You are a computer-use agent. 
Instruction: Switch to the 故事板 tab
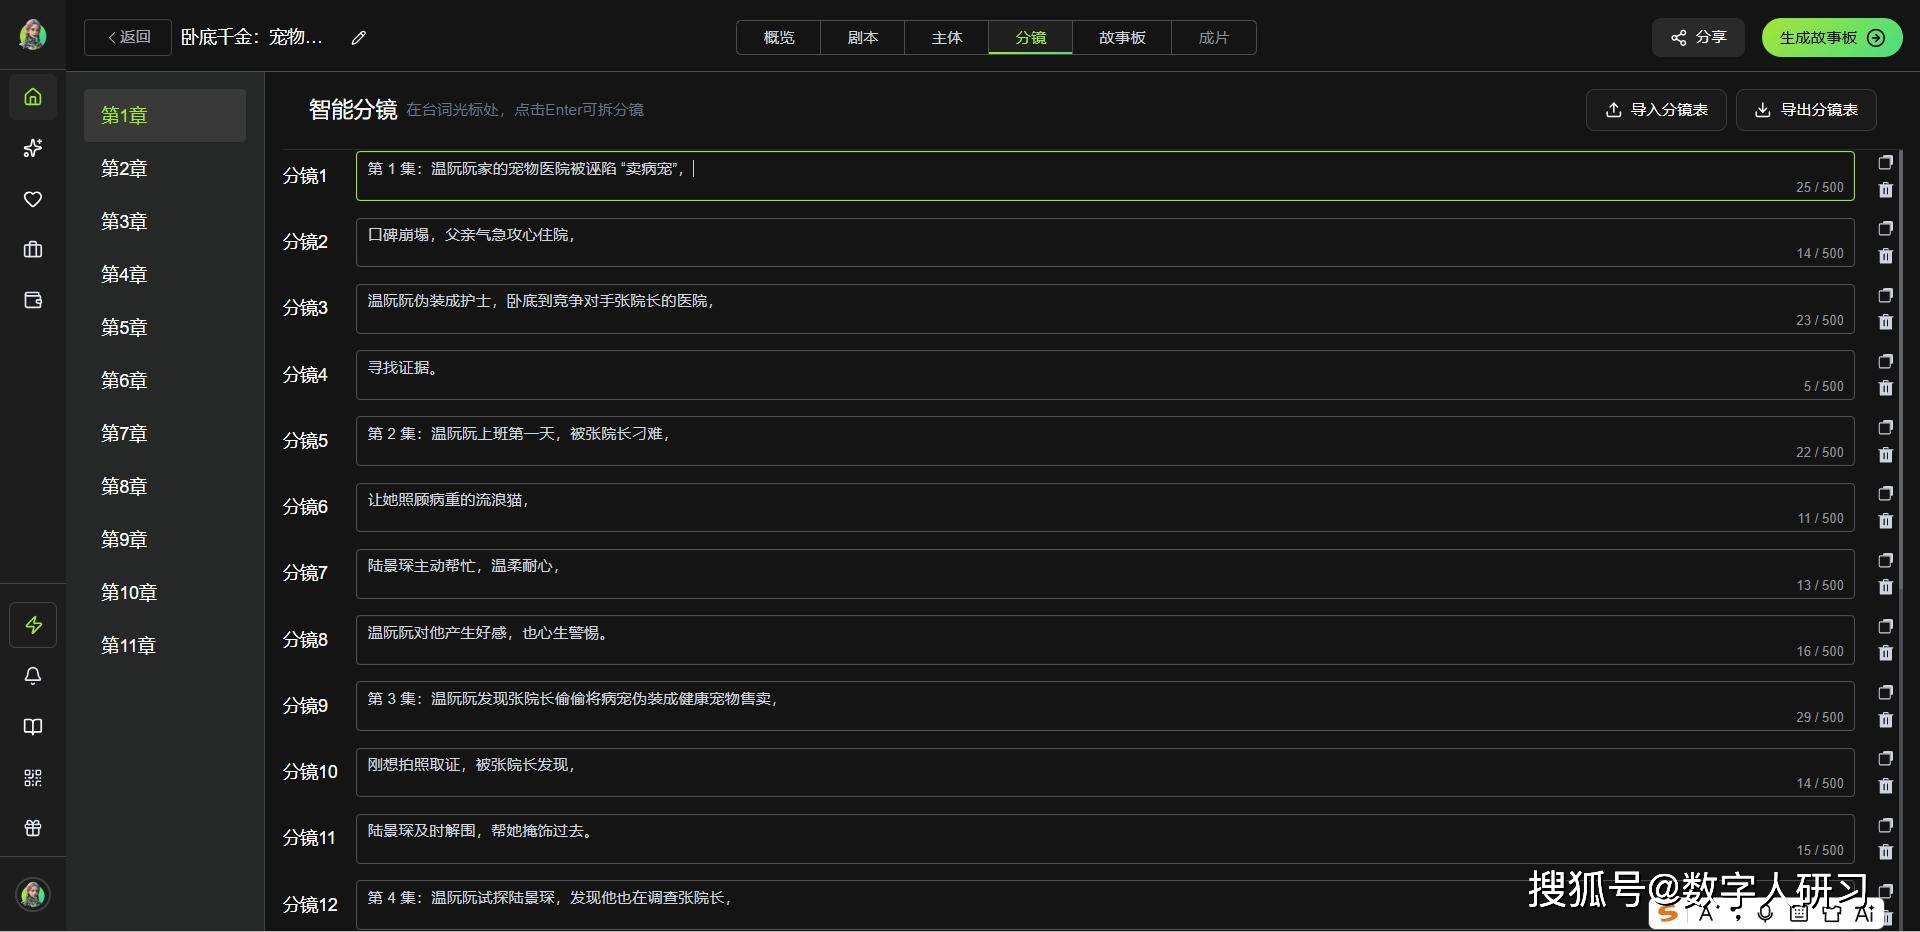coord(1121,38)
